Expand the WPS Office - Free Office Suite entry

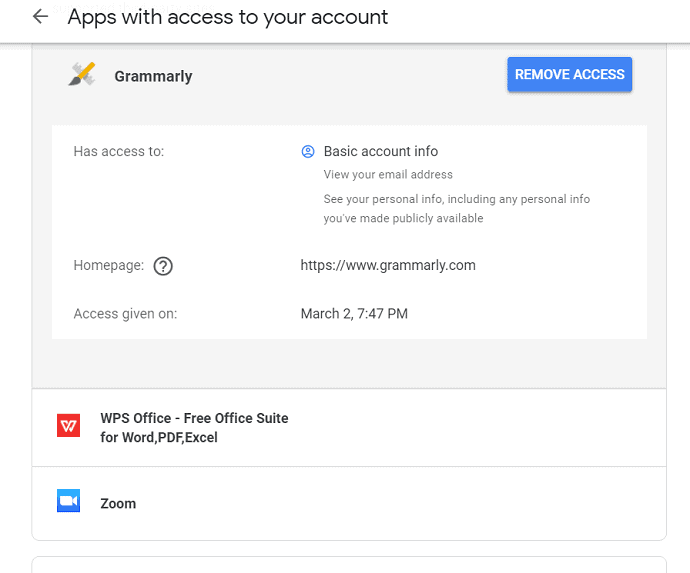[x=194, y=428]
